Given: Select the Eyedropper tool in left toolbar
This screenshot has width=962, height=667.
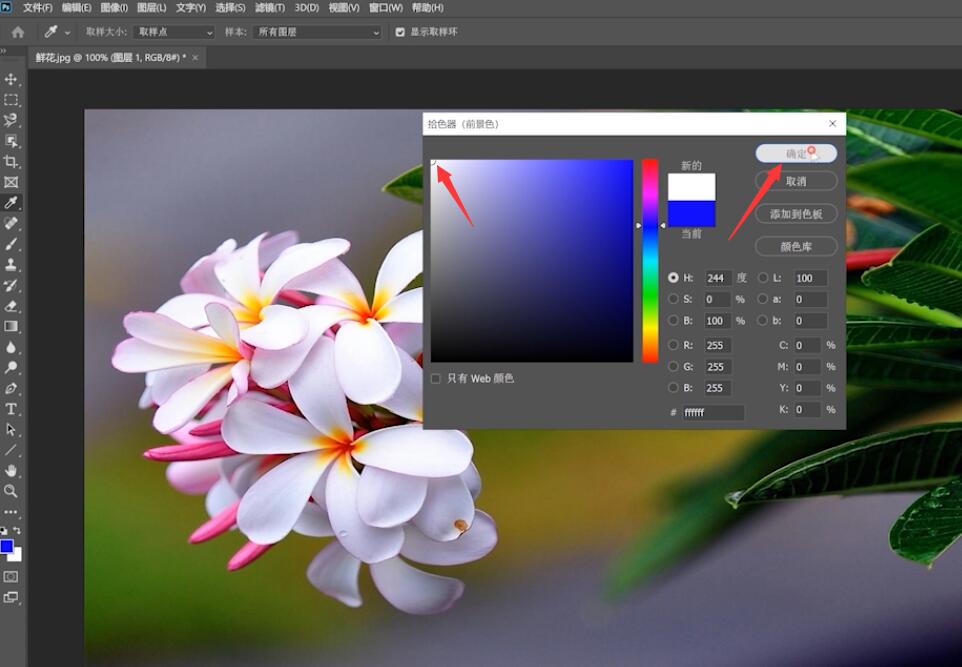Looking at the screenshot, I should click(x=10, y=202).
